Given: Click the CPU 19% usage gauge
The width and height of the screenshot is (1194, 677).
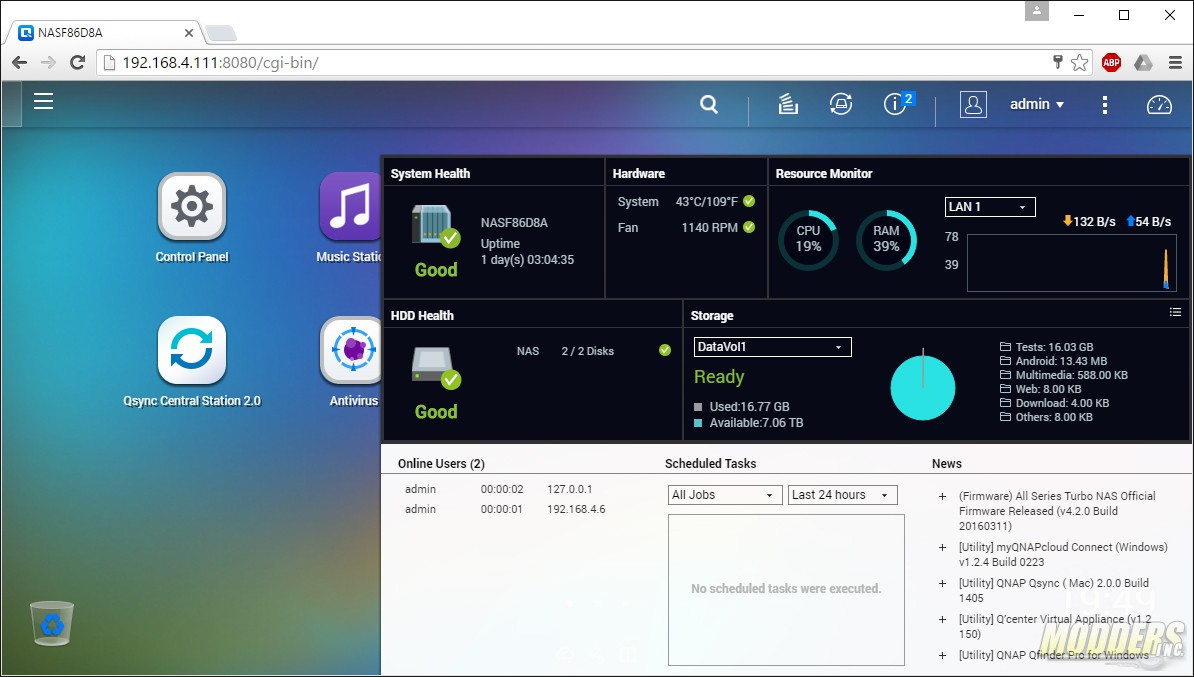Looking at the screenshot, I should click(x=808, y=240).
